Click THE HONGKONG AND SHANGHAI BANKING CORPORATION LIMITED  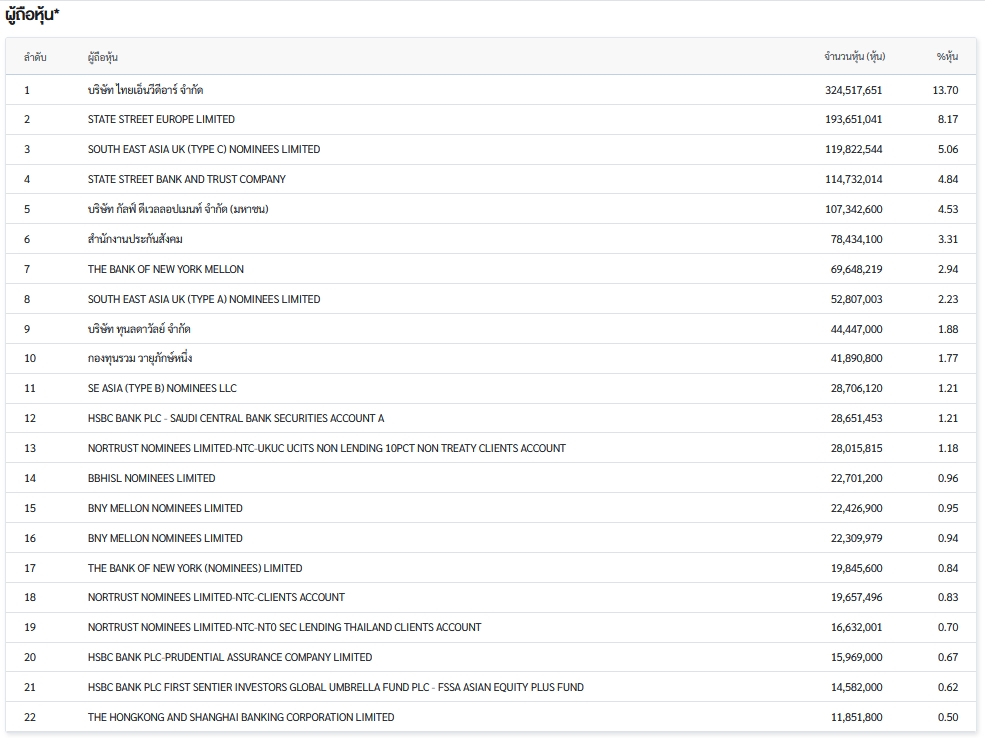click(241, 717)
